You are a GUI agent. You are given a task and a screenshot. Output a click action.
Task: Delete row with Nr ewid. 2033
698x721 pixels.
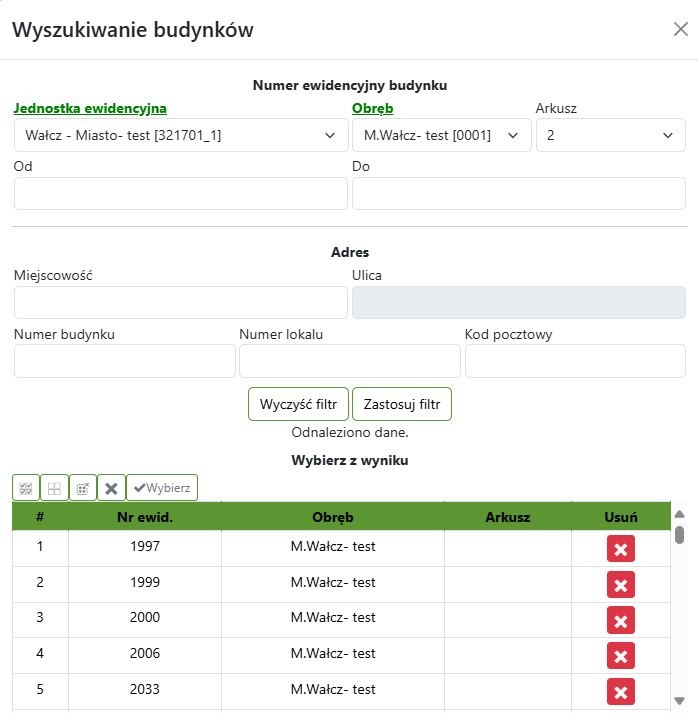620,691
